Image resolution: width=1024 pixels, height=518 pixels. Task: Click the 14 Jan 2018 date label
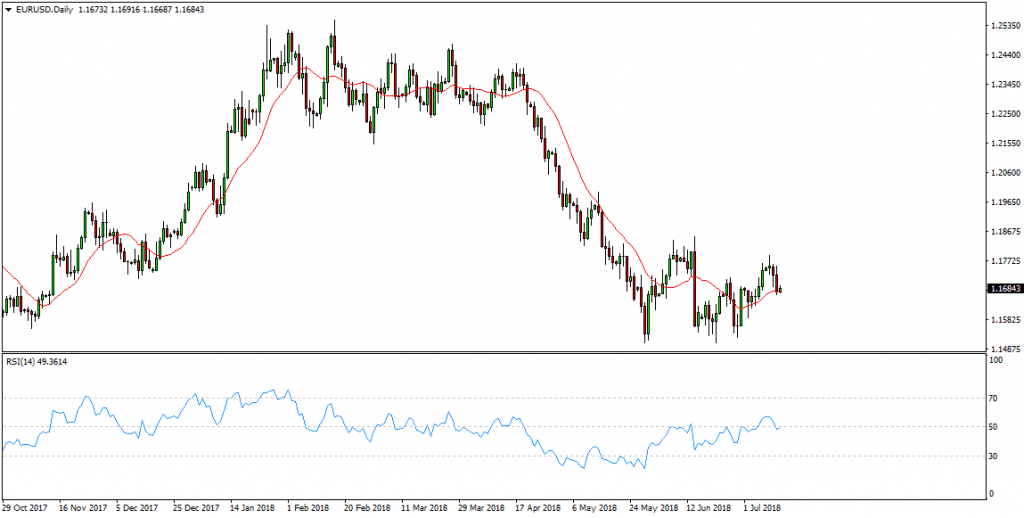coord(252,507)
